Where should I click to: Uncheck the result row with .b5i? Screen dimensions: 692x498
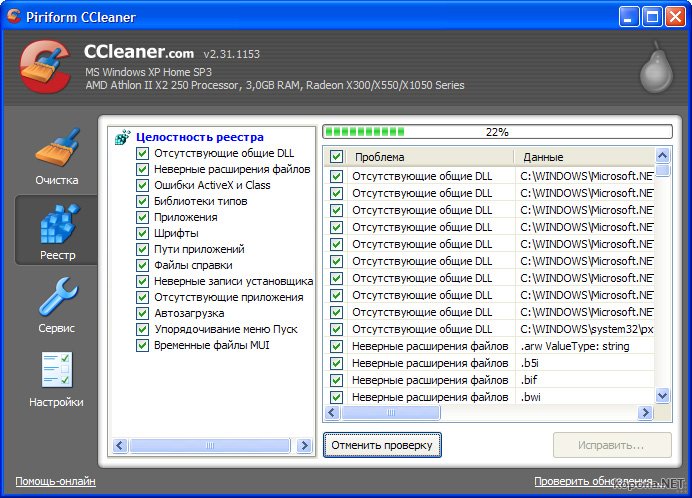[336, 363]
